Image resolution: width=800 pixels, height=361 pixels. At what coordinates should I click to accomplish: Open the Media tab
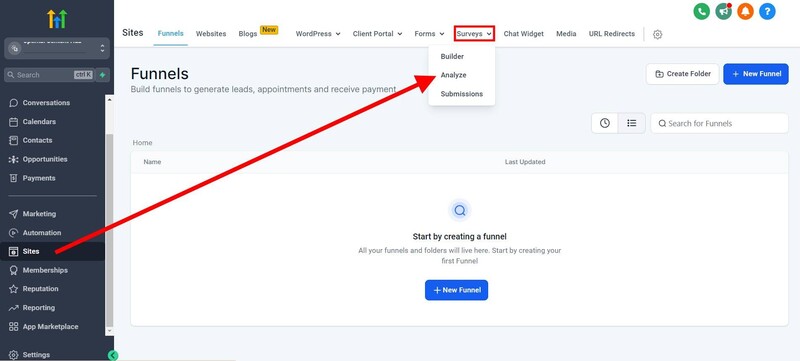click(566, 34)
